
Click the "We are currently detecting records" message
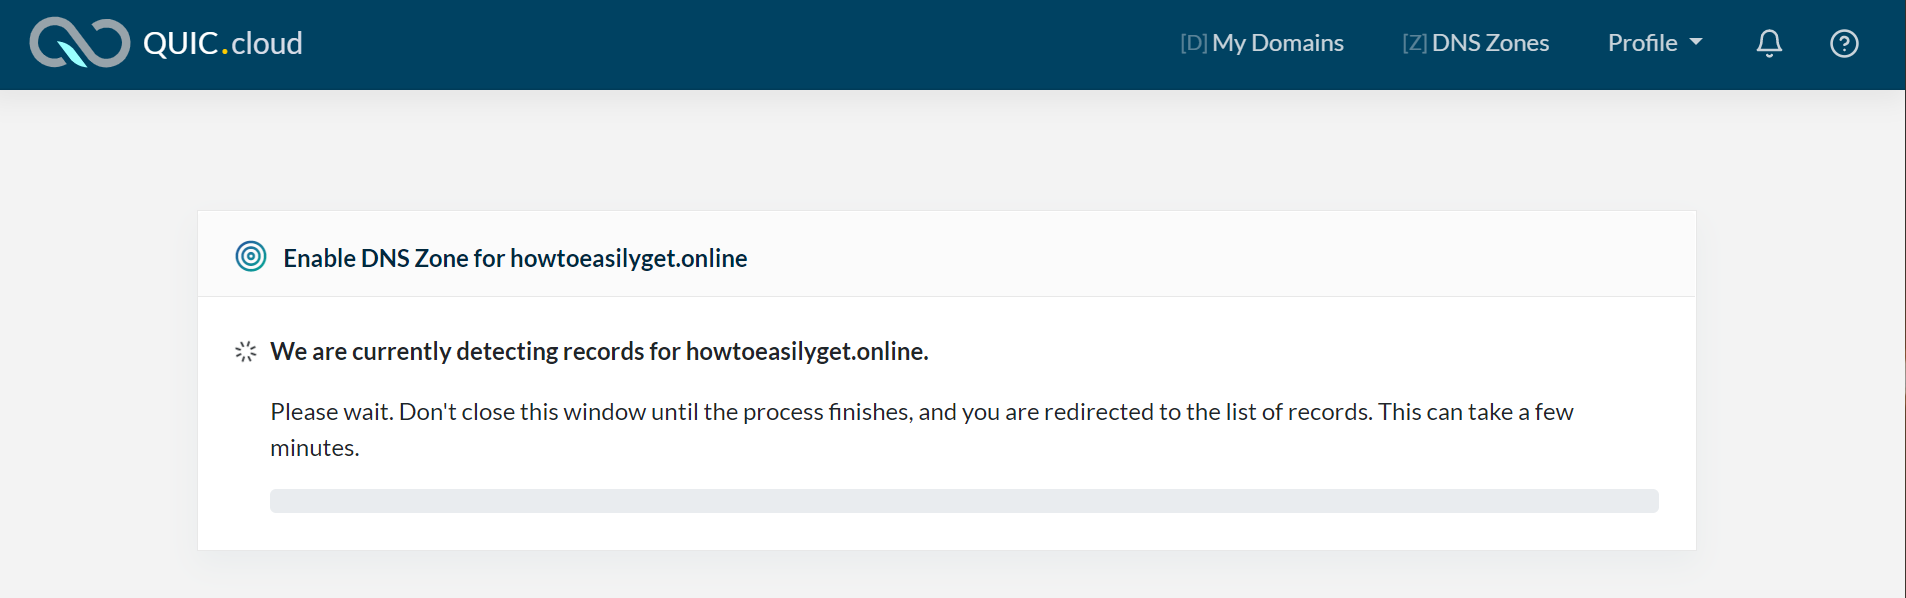[x=475, y=352]
